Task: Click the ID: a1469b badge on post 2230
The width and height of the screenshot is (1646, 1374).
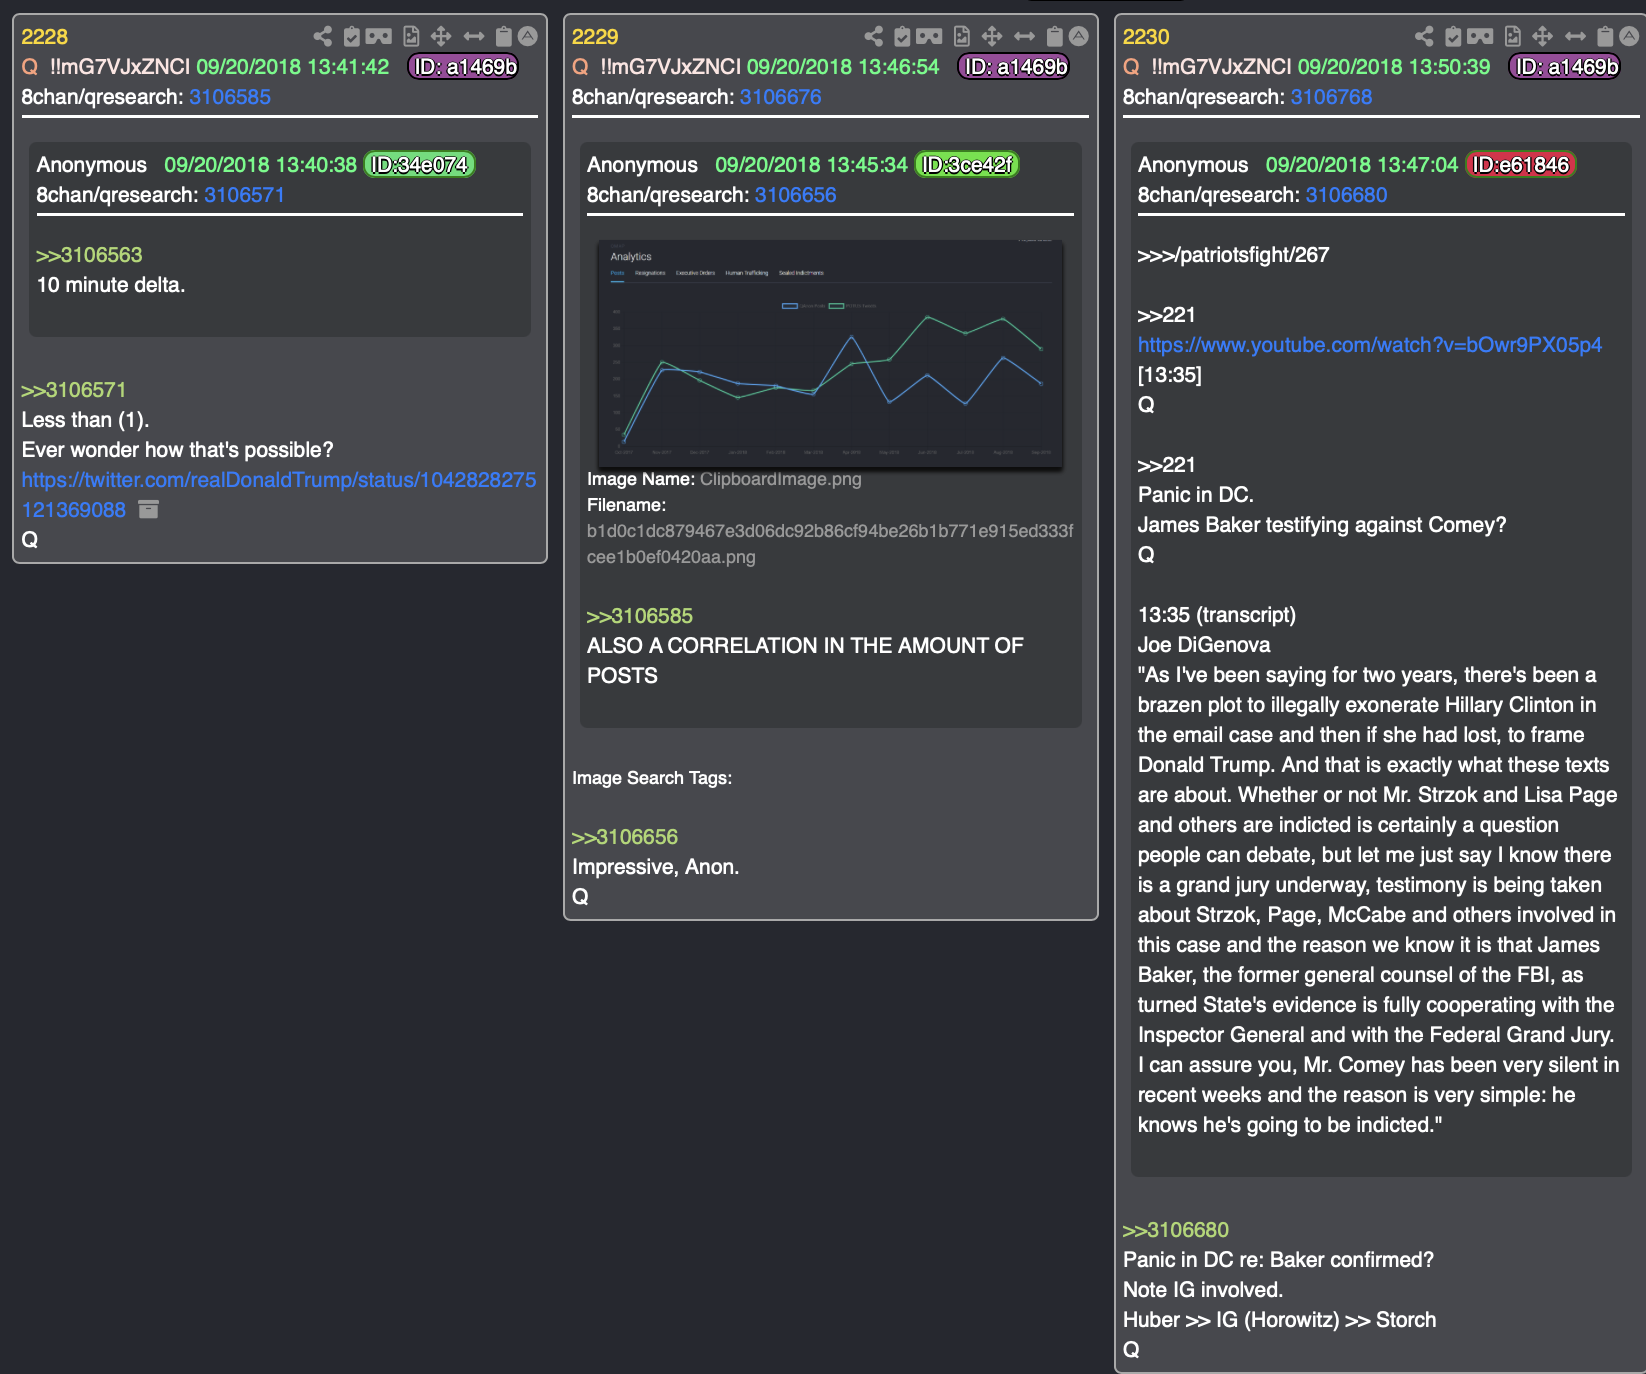Action: (1565, 67)
